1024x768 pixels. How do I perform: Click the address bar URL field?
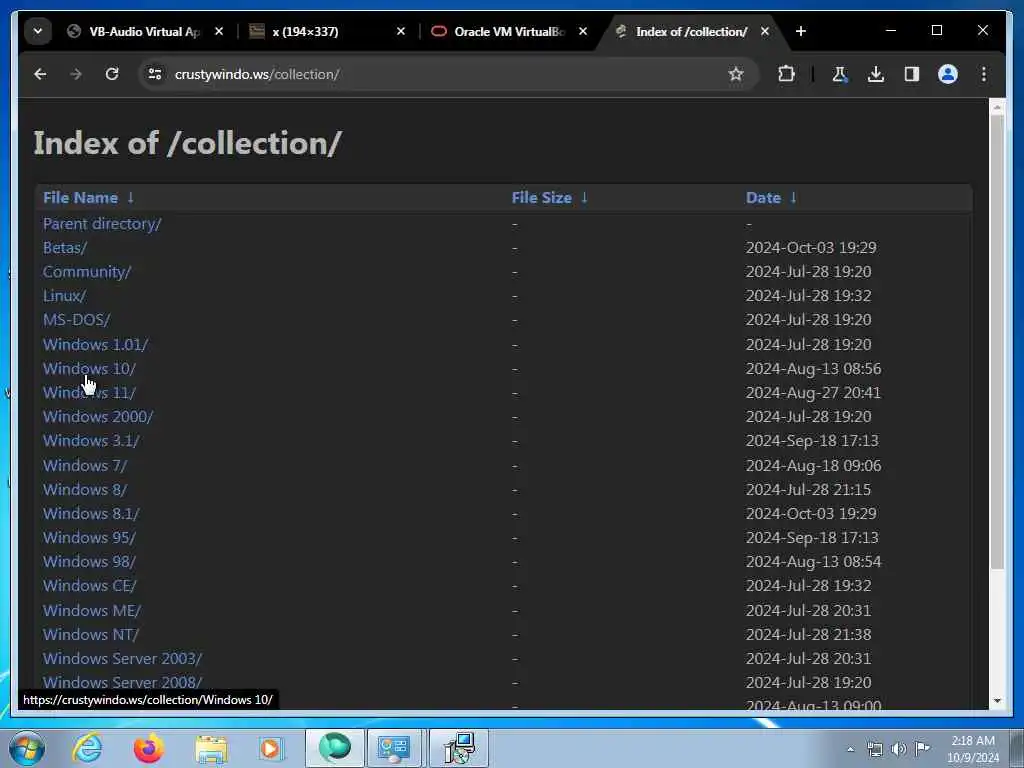click(x=444, y=74)
